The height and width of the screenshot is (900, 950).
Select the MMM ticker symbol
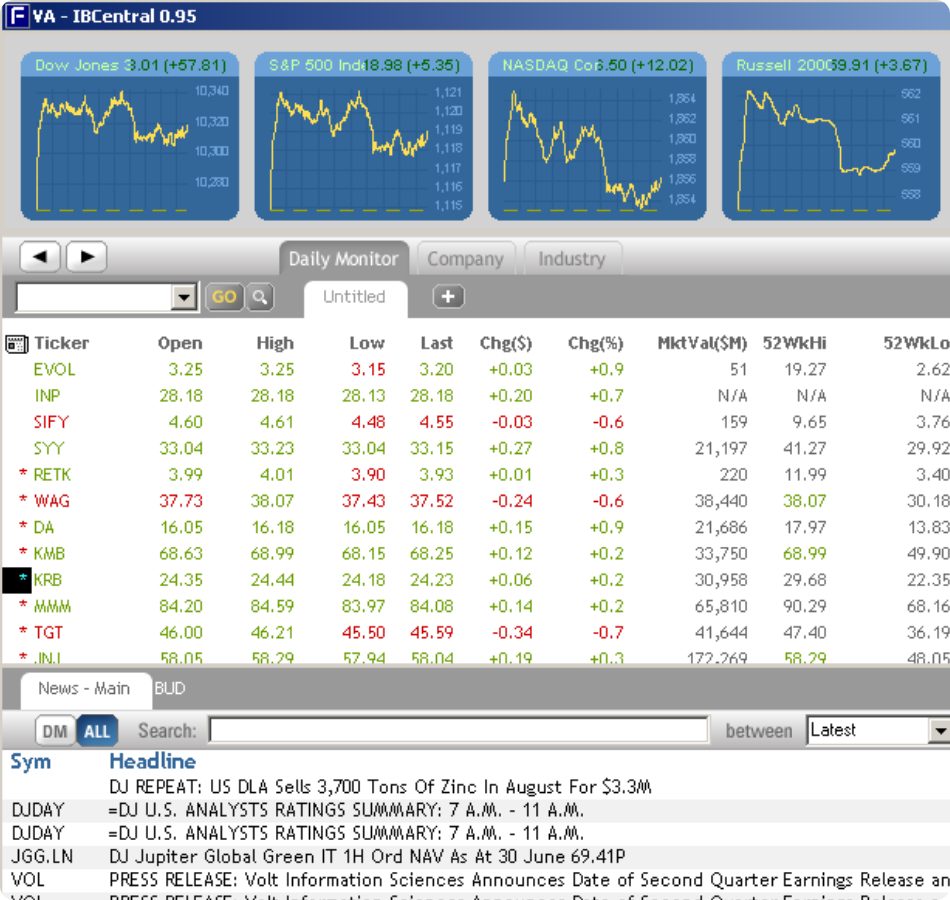pyautogui.click(x=52, y=606)
